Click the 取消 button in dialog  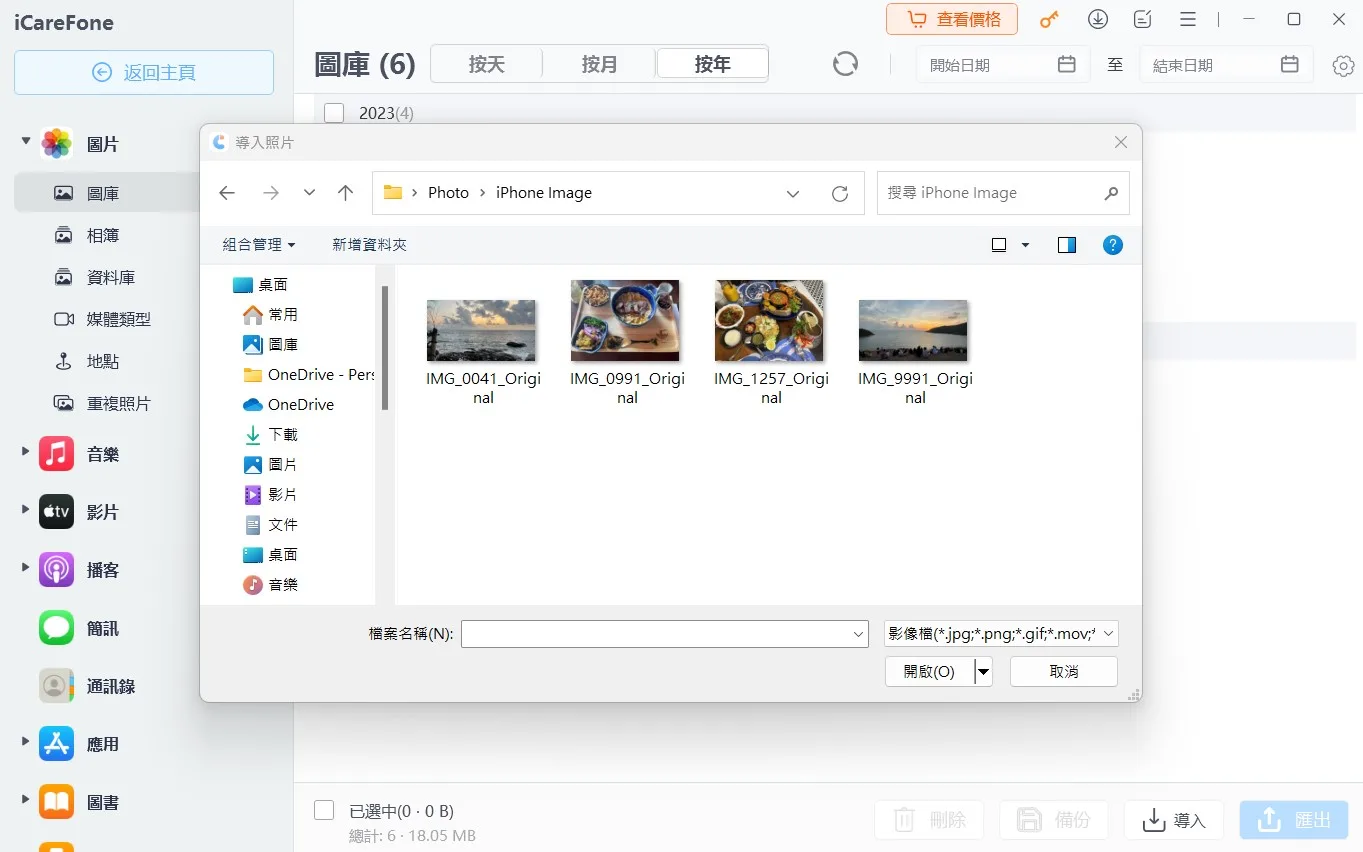(1063, 671)
